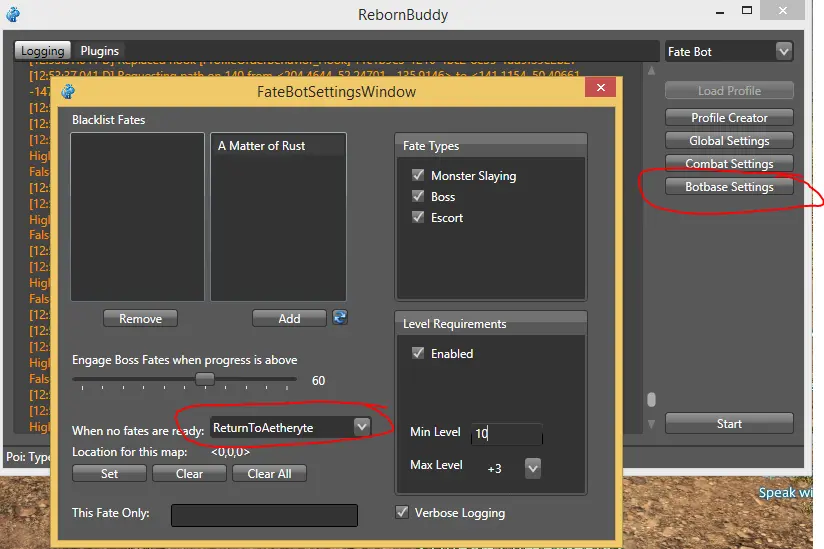The width and height of the screenshot is (824, 549).
Task: Open Botbase Settings
Action: pyautogui.click(x=729, y=187)
